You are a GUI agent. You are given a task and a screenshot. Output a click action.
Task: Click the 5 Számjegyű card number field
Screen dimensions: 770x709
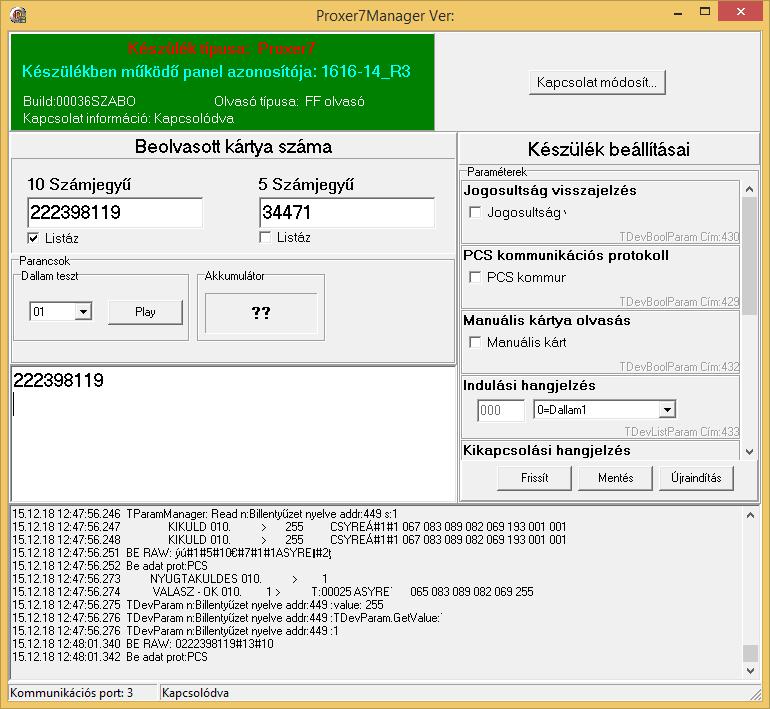point(347,213)
